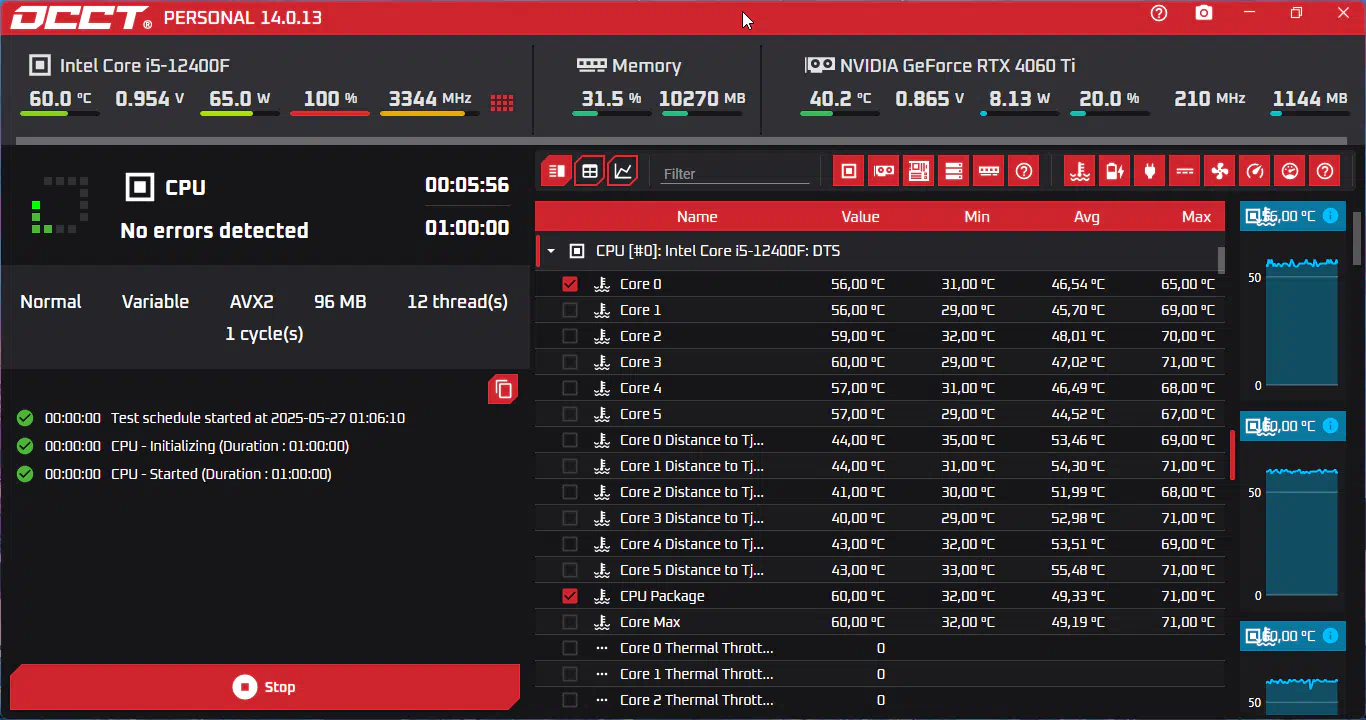This screenshot has width=1366, height=720.
Task: Stop the running CPU test
Action: coord(265,687)
